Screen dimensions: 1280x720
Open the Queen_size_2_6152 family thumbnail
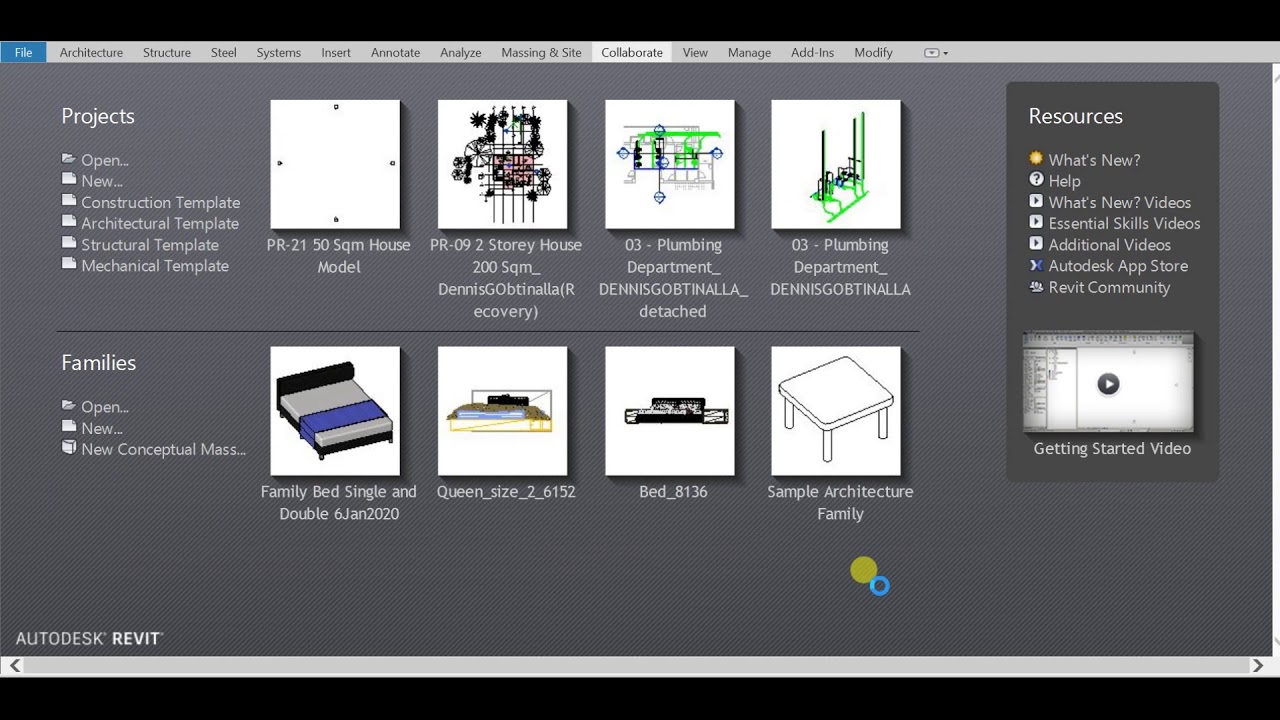pyautogui.click(x=502, y=411)
